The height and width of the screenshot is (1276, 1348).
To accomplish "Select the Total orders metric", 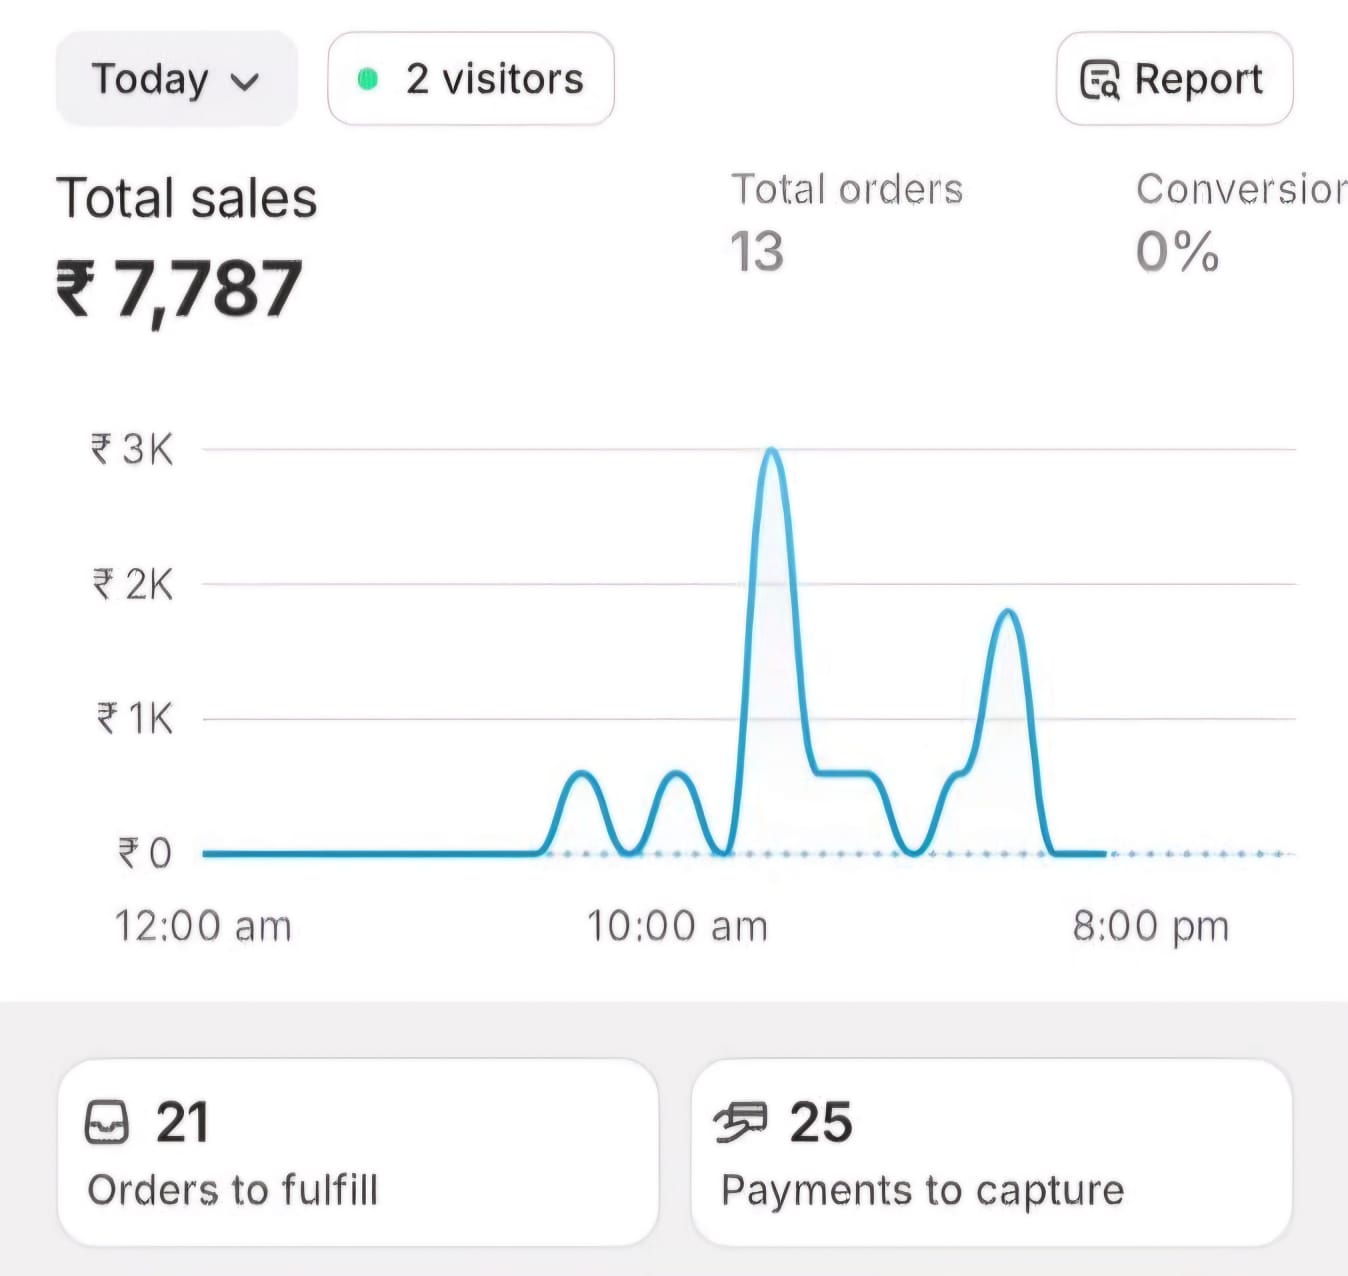I will (x=846, y=190).
